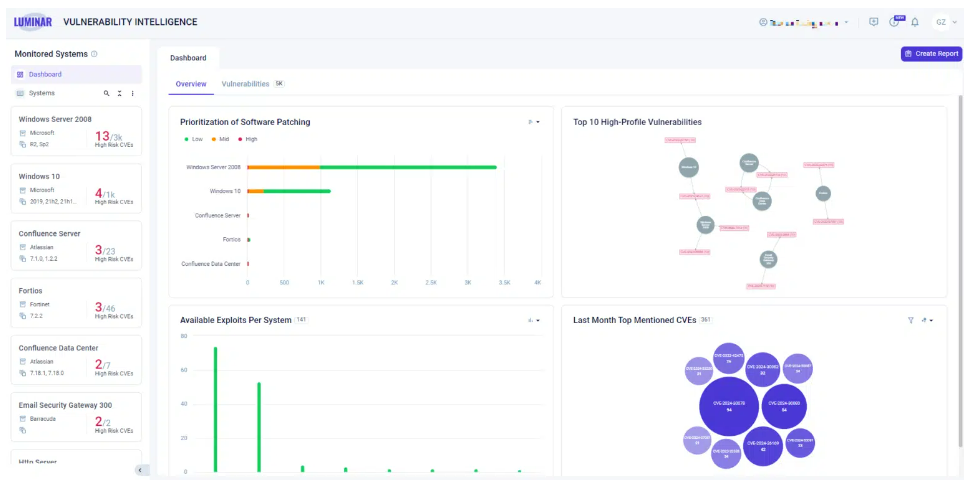Screen dimensions: 977x492
Task: Open Prioritization of Software Patching options dropdown
Action: click(534, 122)
